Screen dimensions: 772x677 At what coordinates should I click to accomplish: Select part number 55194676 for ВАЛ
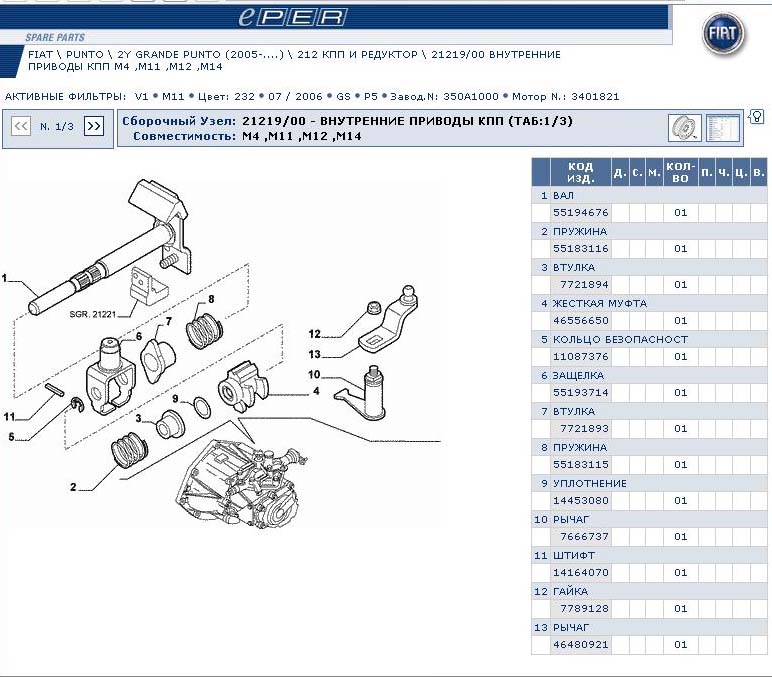[x=580, y=213]
